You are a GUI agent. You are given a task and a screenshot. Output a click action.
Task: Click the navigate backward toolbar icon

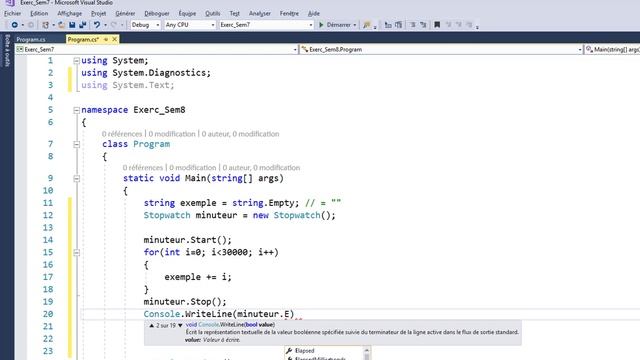14,25
